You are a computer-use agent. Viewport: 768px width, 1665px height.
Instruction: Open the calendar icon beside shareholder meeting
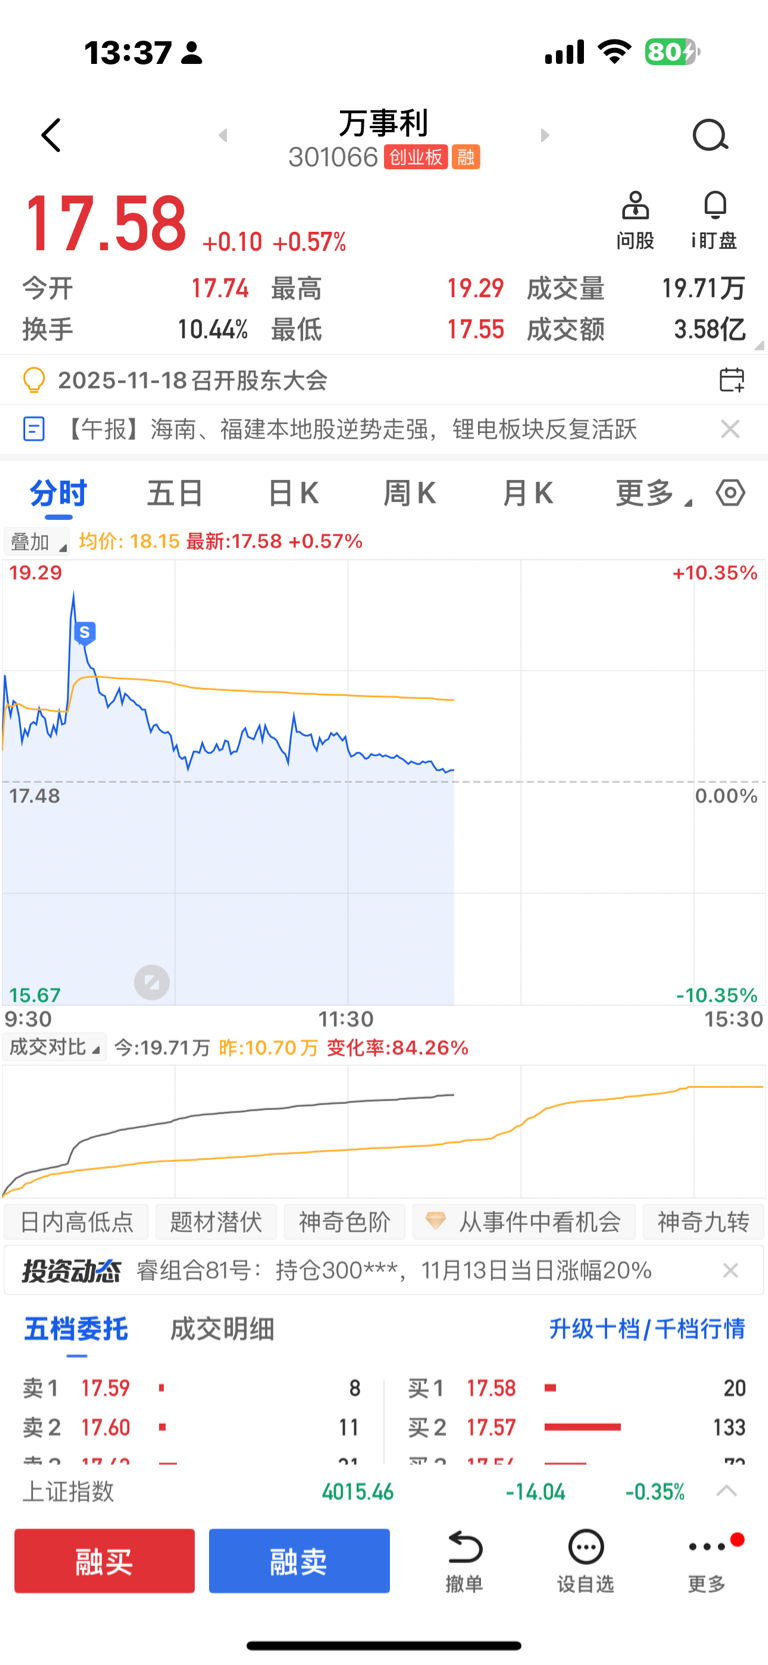[732, 380]
